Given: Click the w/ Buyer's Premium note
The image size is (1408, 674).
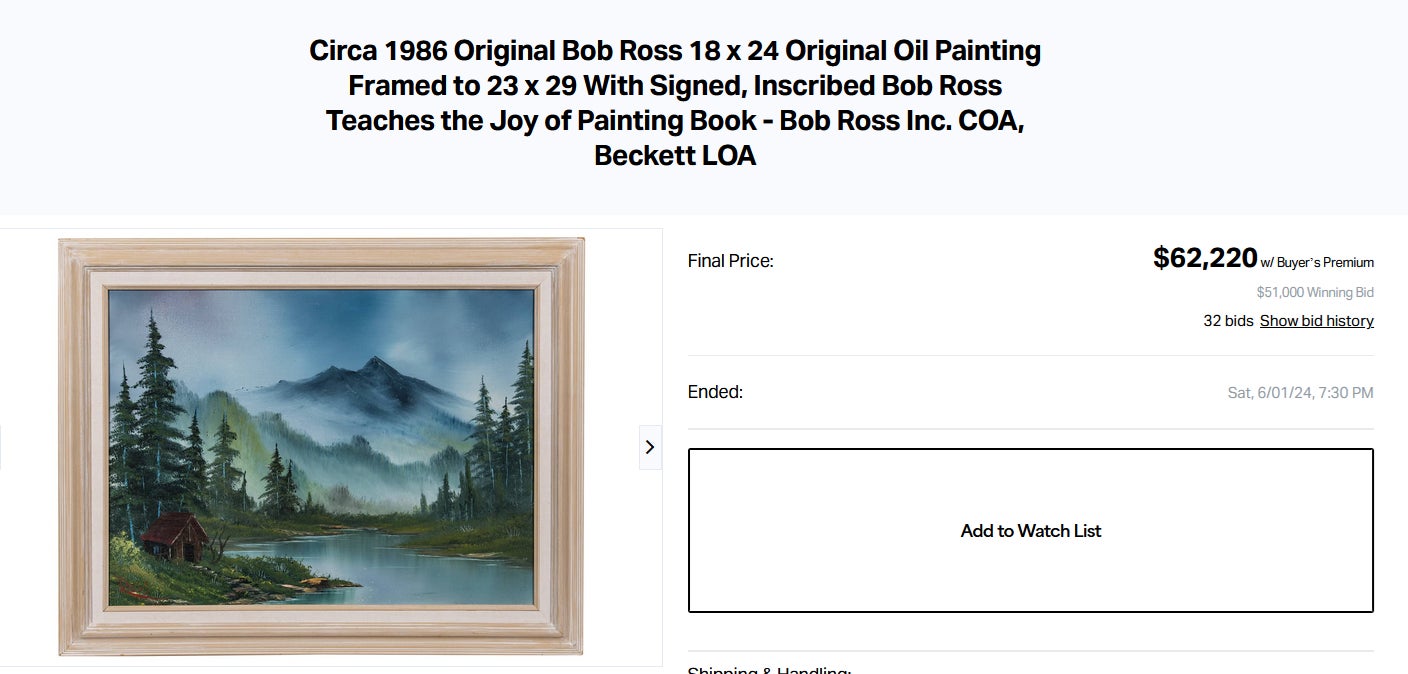Looking at the screenshot, I should click(1317, 263).
